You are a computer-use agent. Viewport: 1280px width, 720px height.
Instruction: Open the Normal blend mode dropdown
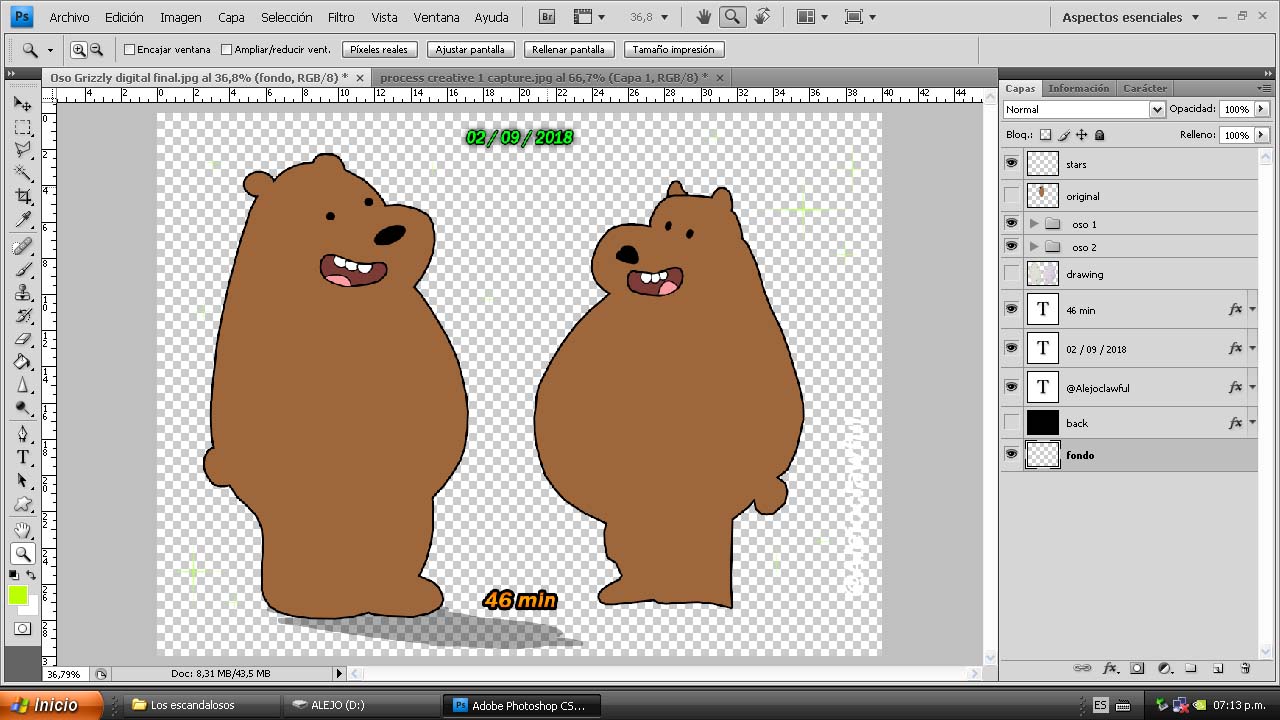point(1085,109)
